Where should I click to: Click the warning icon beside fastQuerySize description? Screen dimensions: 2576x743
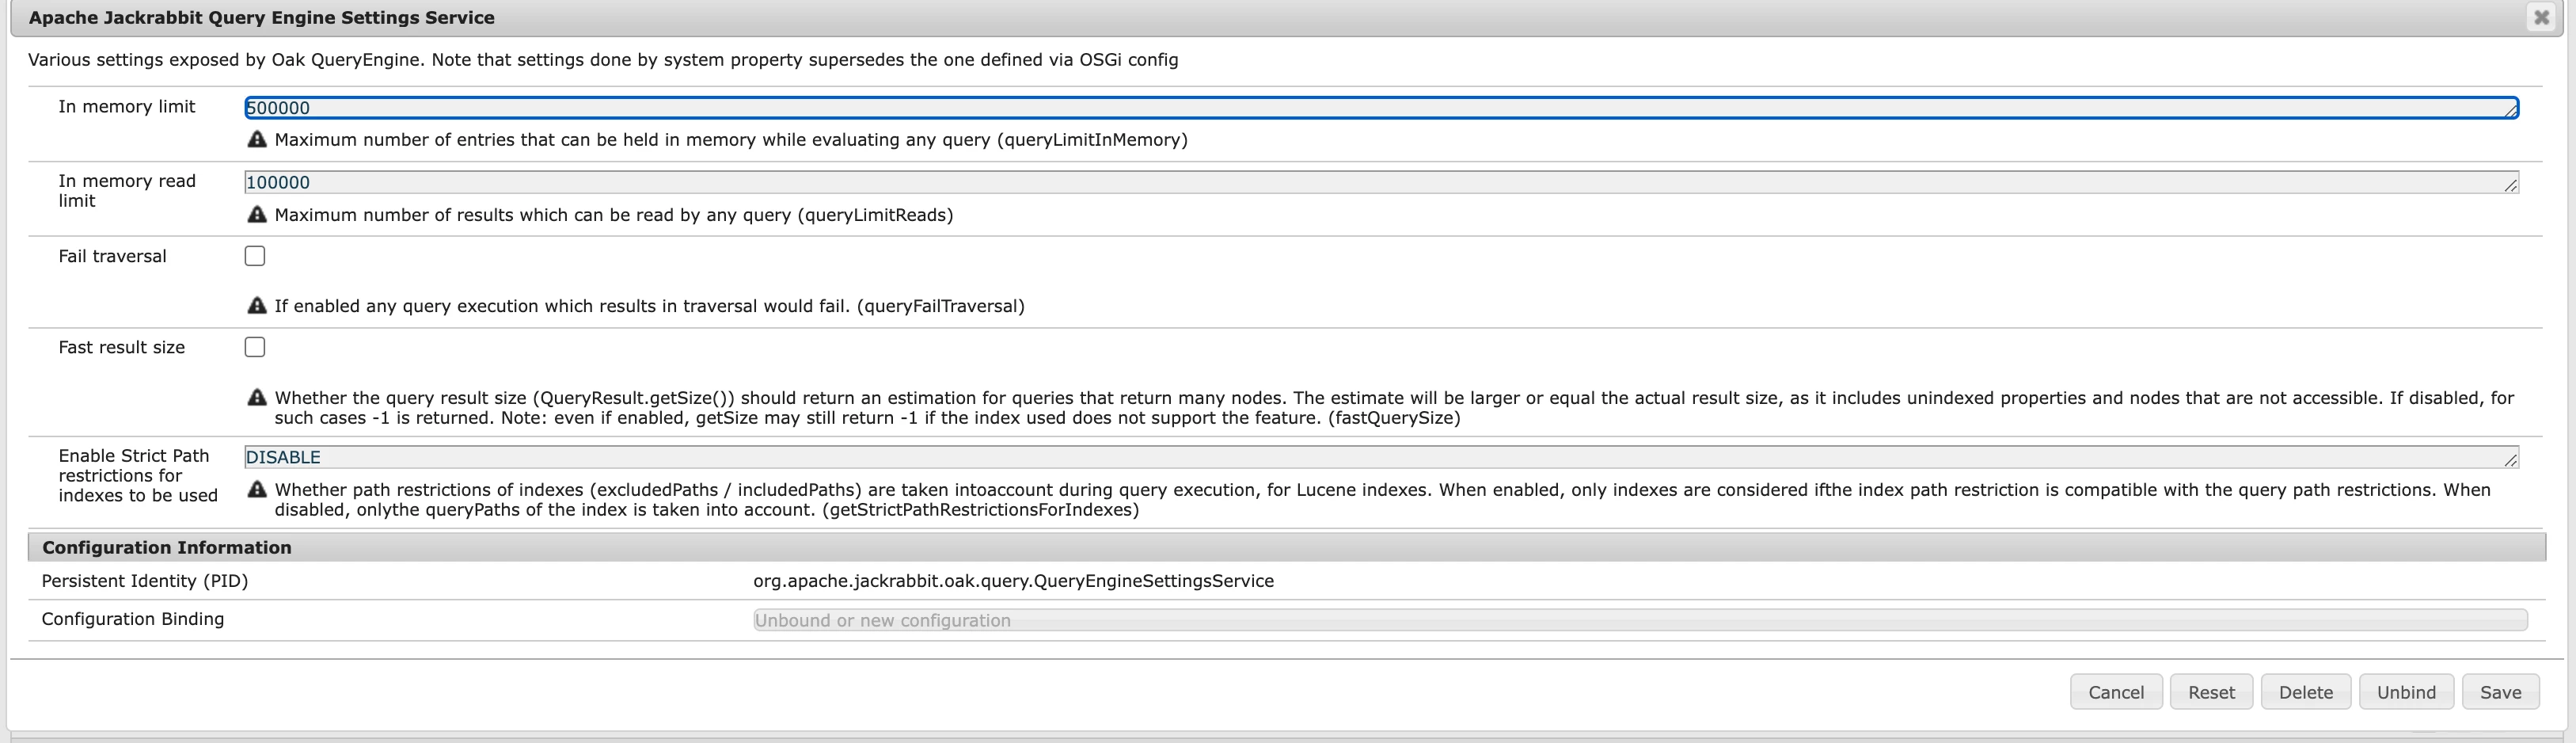point(257,397)
